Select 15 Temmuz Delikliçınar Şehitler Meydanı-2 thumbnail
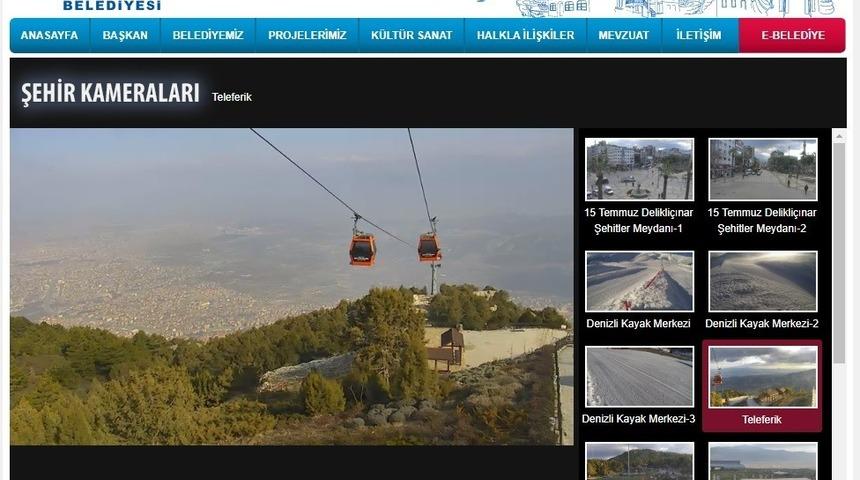The width and height of the screenshot is (860, 480). pyautogui.click(x=762, y=169)
